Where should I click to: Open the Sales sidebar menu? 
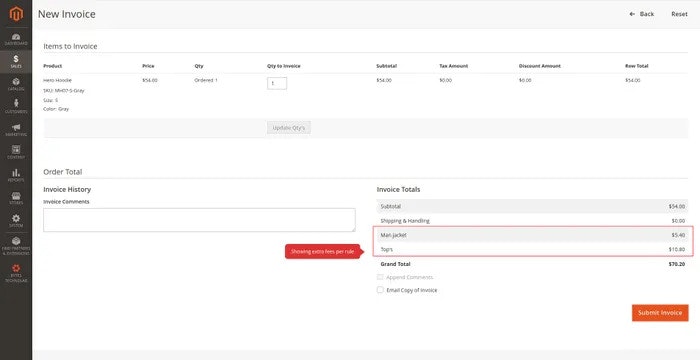pos(16,62)
